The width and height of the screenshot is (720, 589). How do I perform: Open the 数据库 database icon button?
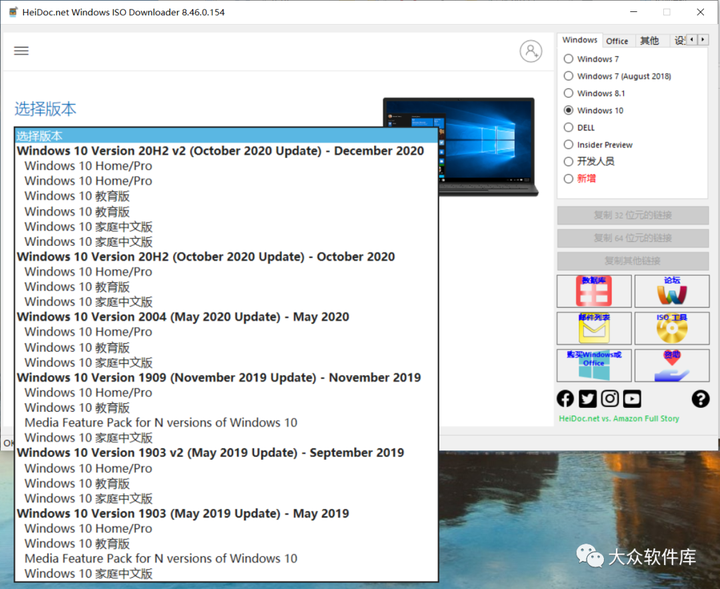[x=594, y=291]
